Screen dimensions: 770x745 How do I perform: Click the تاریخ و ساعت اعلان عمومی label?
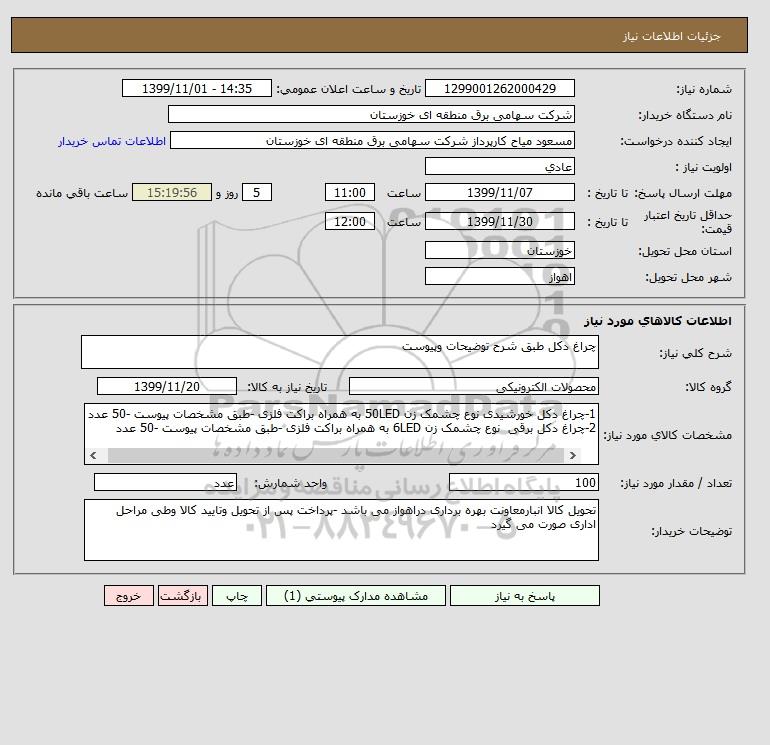(349, 89)
